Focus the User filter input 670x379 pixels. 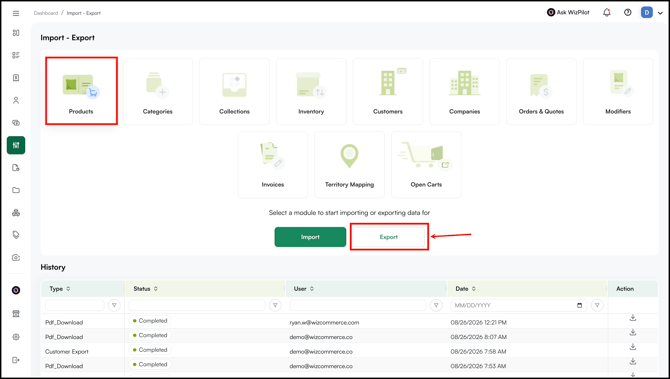tap(358, 305)
